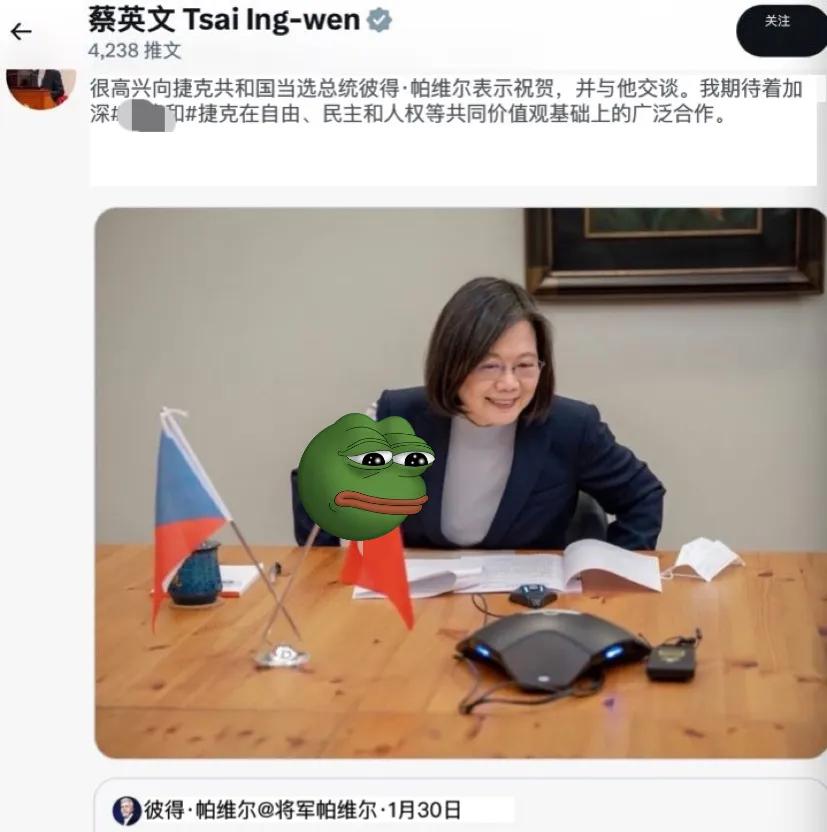This screenshot has height=832, width=827.
Task: Click the white face mask on table
Action: click(704, 559)
